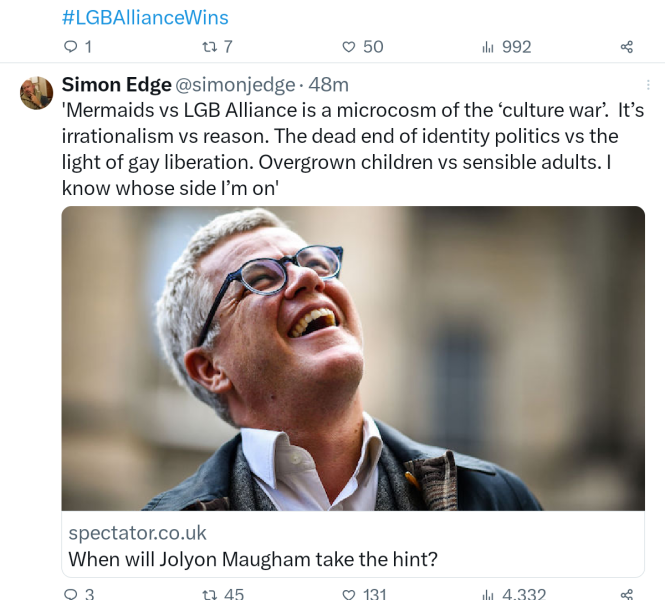The height and width of the screenshot is (600, 665).
Task: View analytics for tweet with 992 views
Action: point(488,47)
